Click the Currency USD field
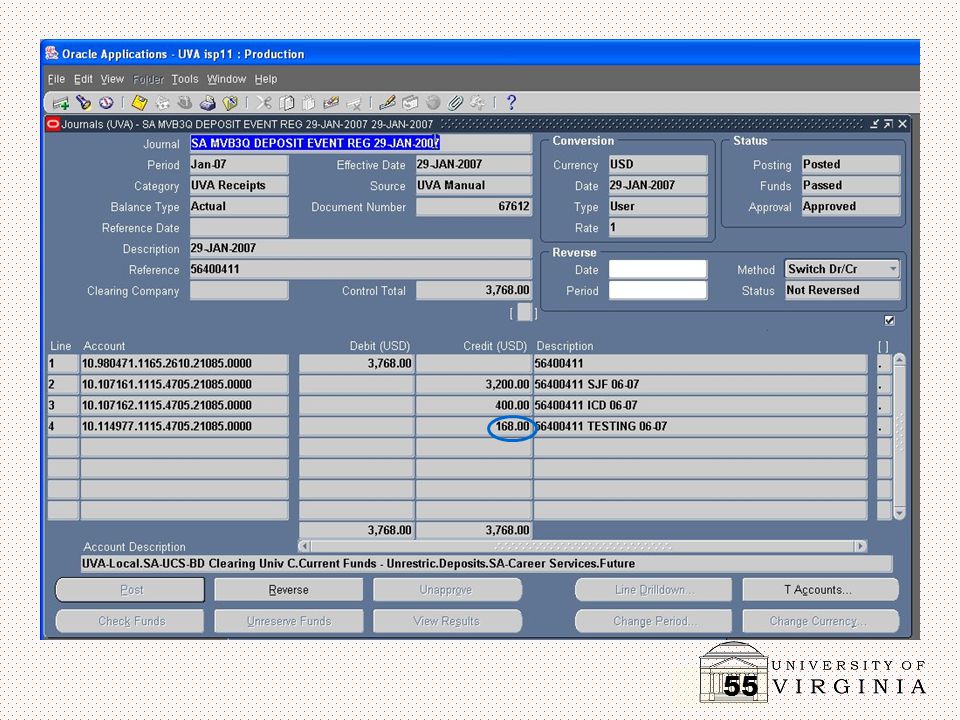This screenshot has height=720, width=960. pyautogui.click(x=658, y=165)
